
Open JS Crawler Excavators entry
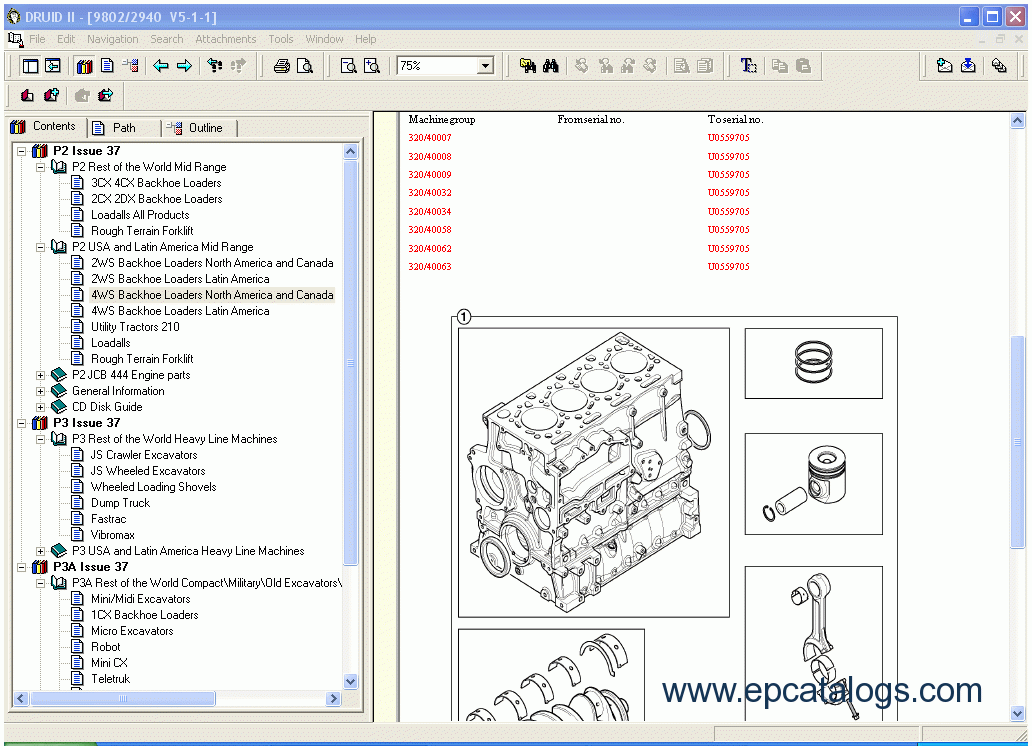coord(143,455)
